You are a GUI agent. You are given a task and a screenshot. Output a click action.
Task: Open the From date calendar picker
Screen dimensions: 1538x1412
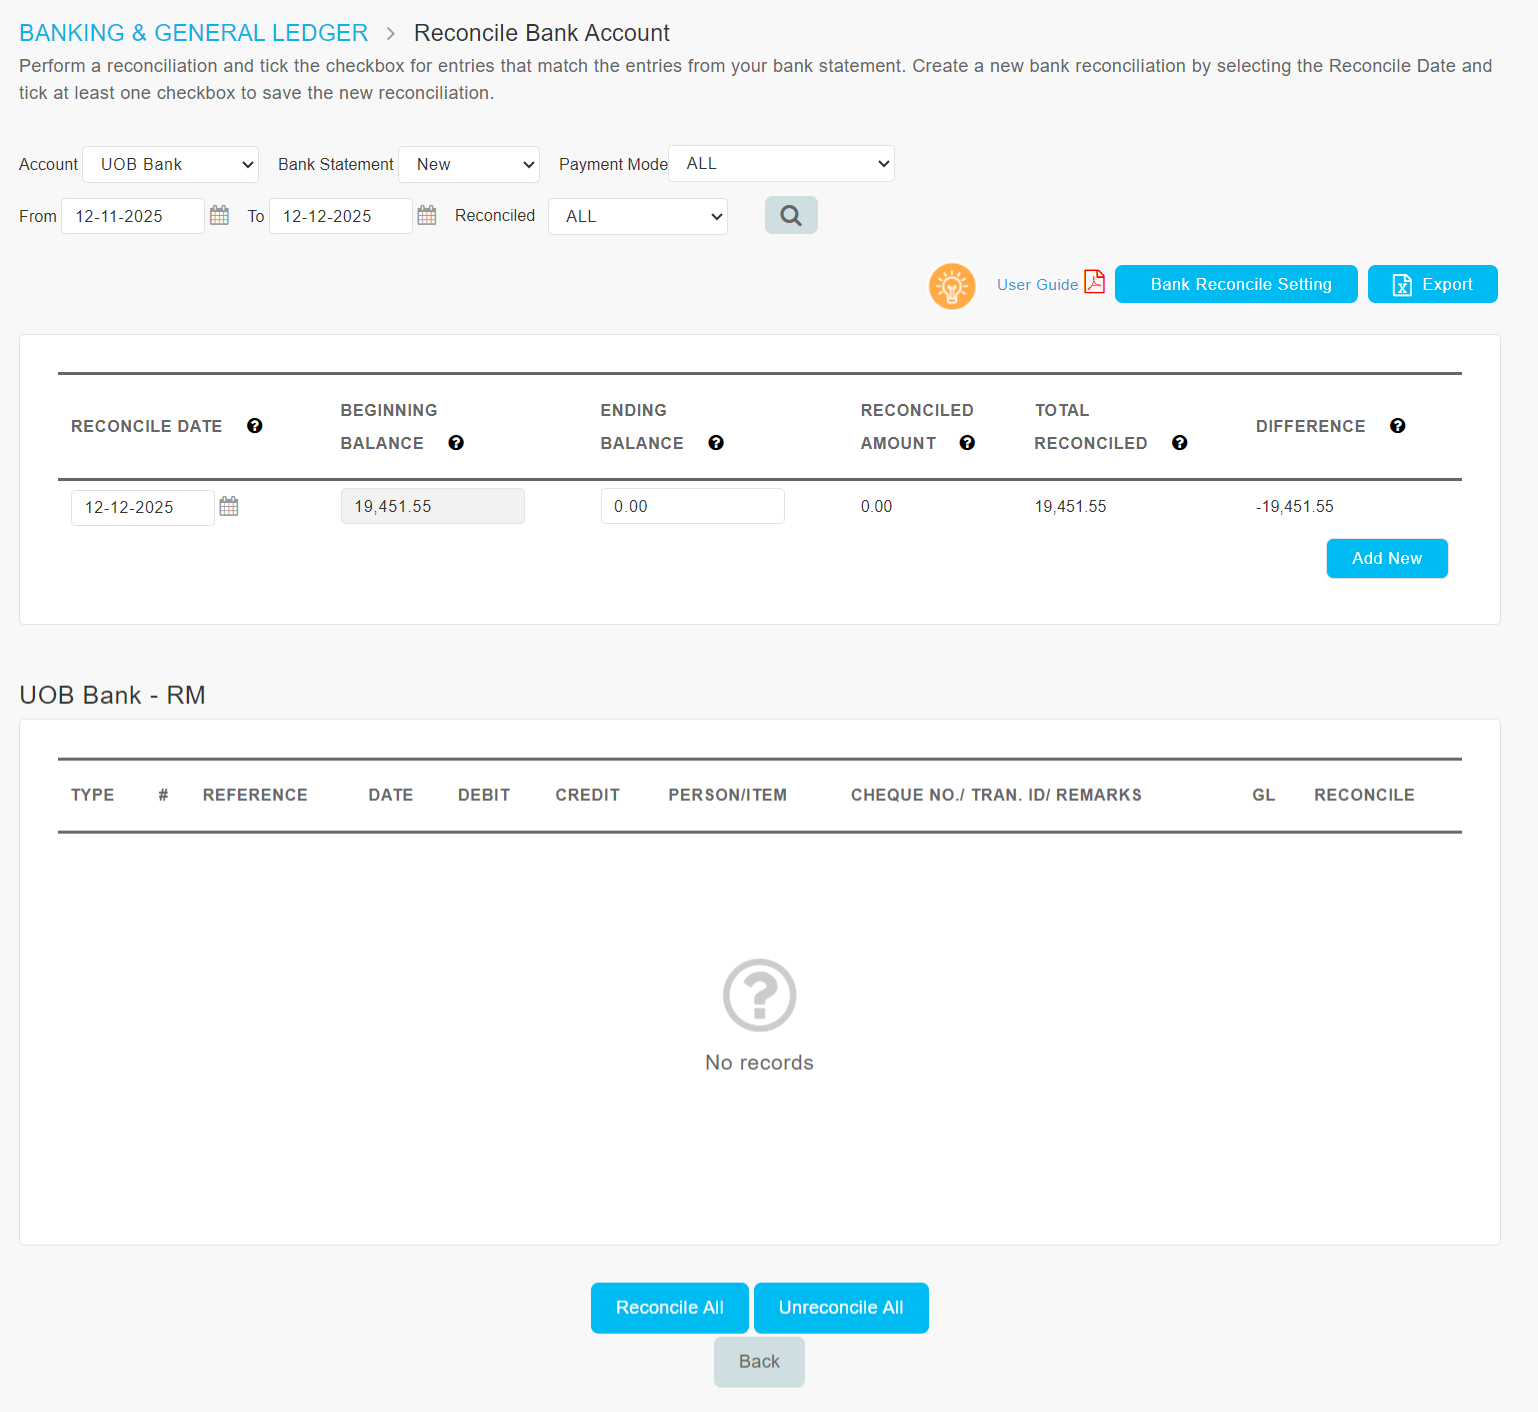(219, 215)
